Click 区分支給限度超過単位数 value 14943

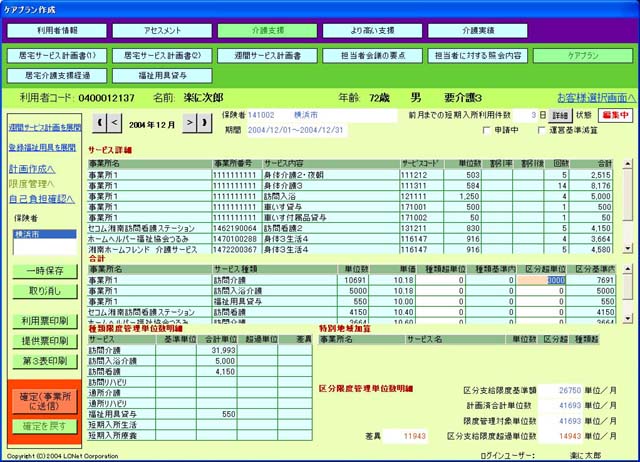[x=560, y=436]
